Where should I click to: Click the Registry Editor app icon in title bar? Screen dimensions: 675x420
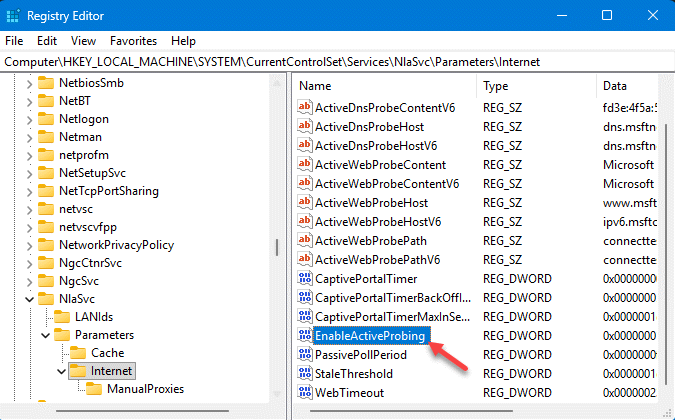(13, 16)
